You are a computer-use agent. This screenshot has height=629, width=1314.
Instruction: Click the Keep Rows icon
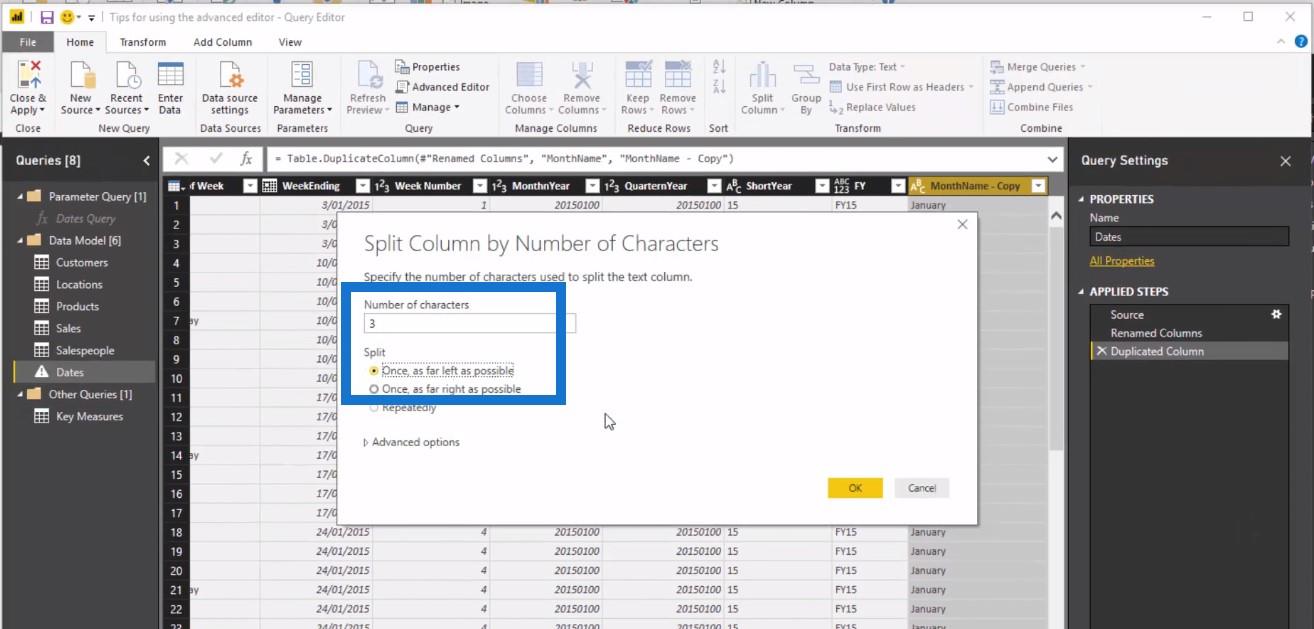638,75
